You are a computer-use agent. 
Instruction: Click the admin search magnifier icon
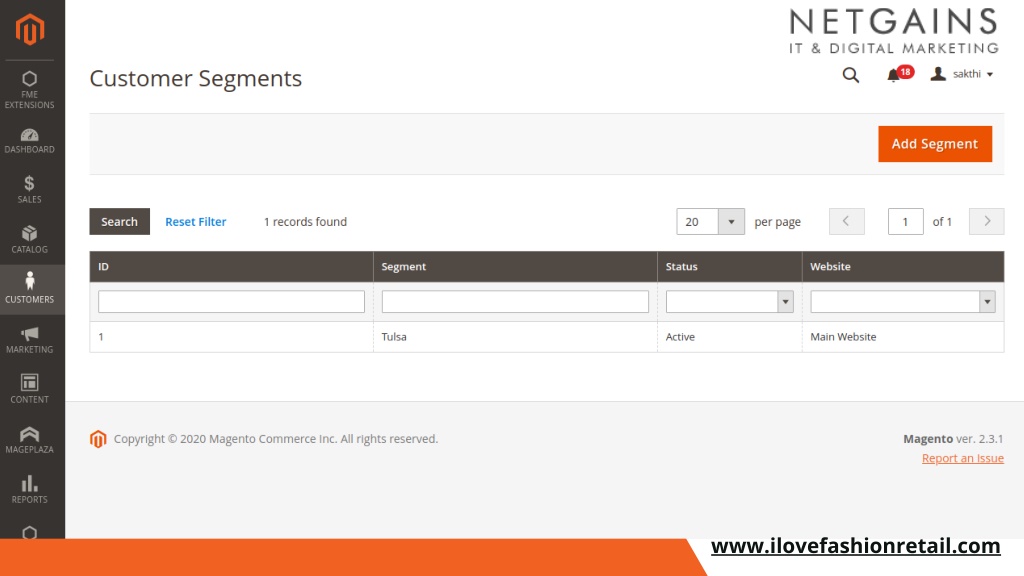pos(850,75)
